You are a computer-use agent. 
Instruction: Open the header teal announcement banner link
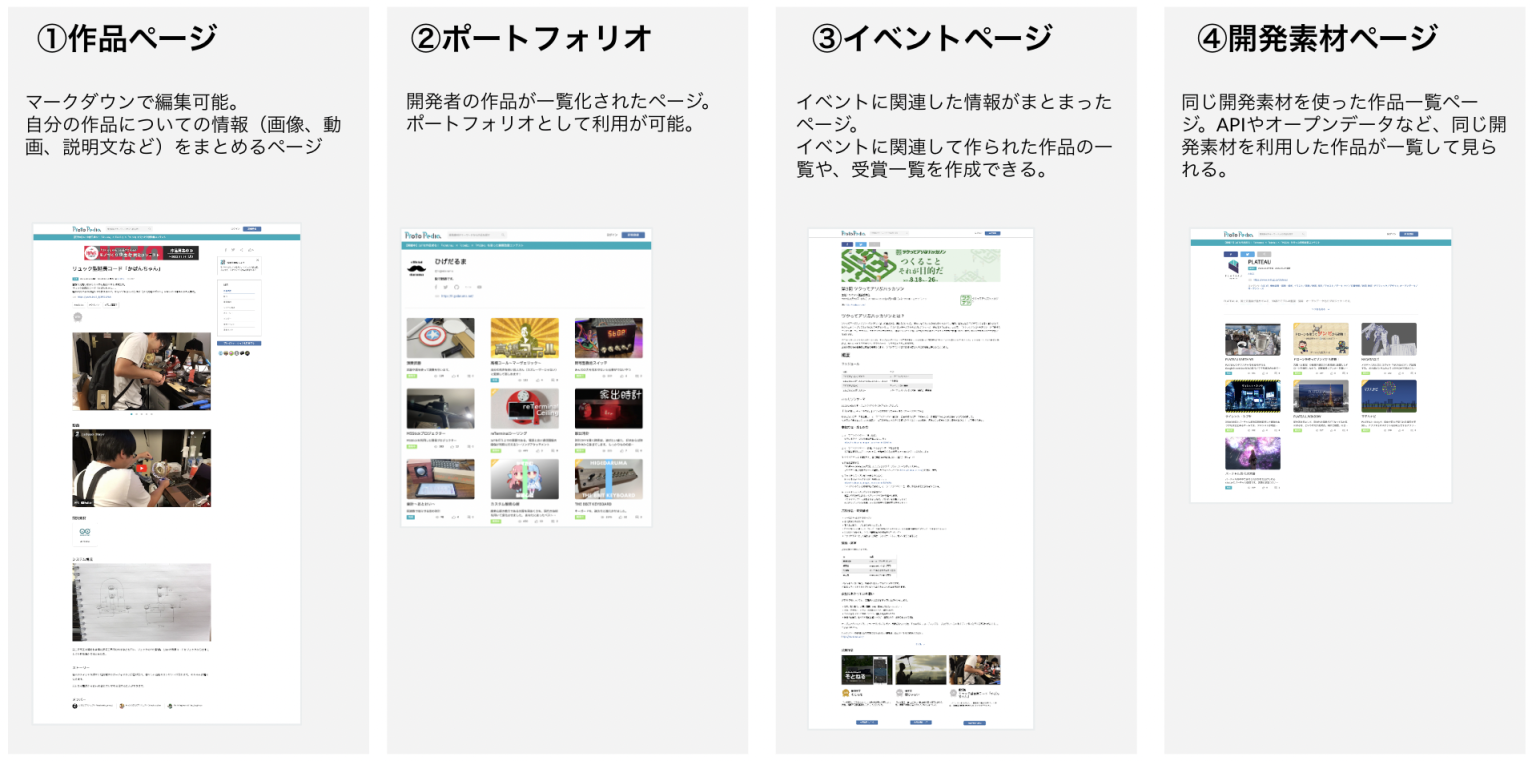[120, 237]
